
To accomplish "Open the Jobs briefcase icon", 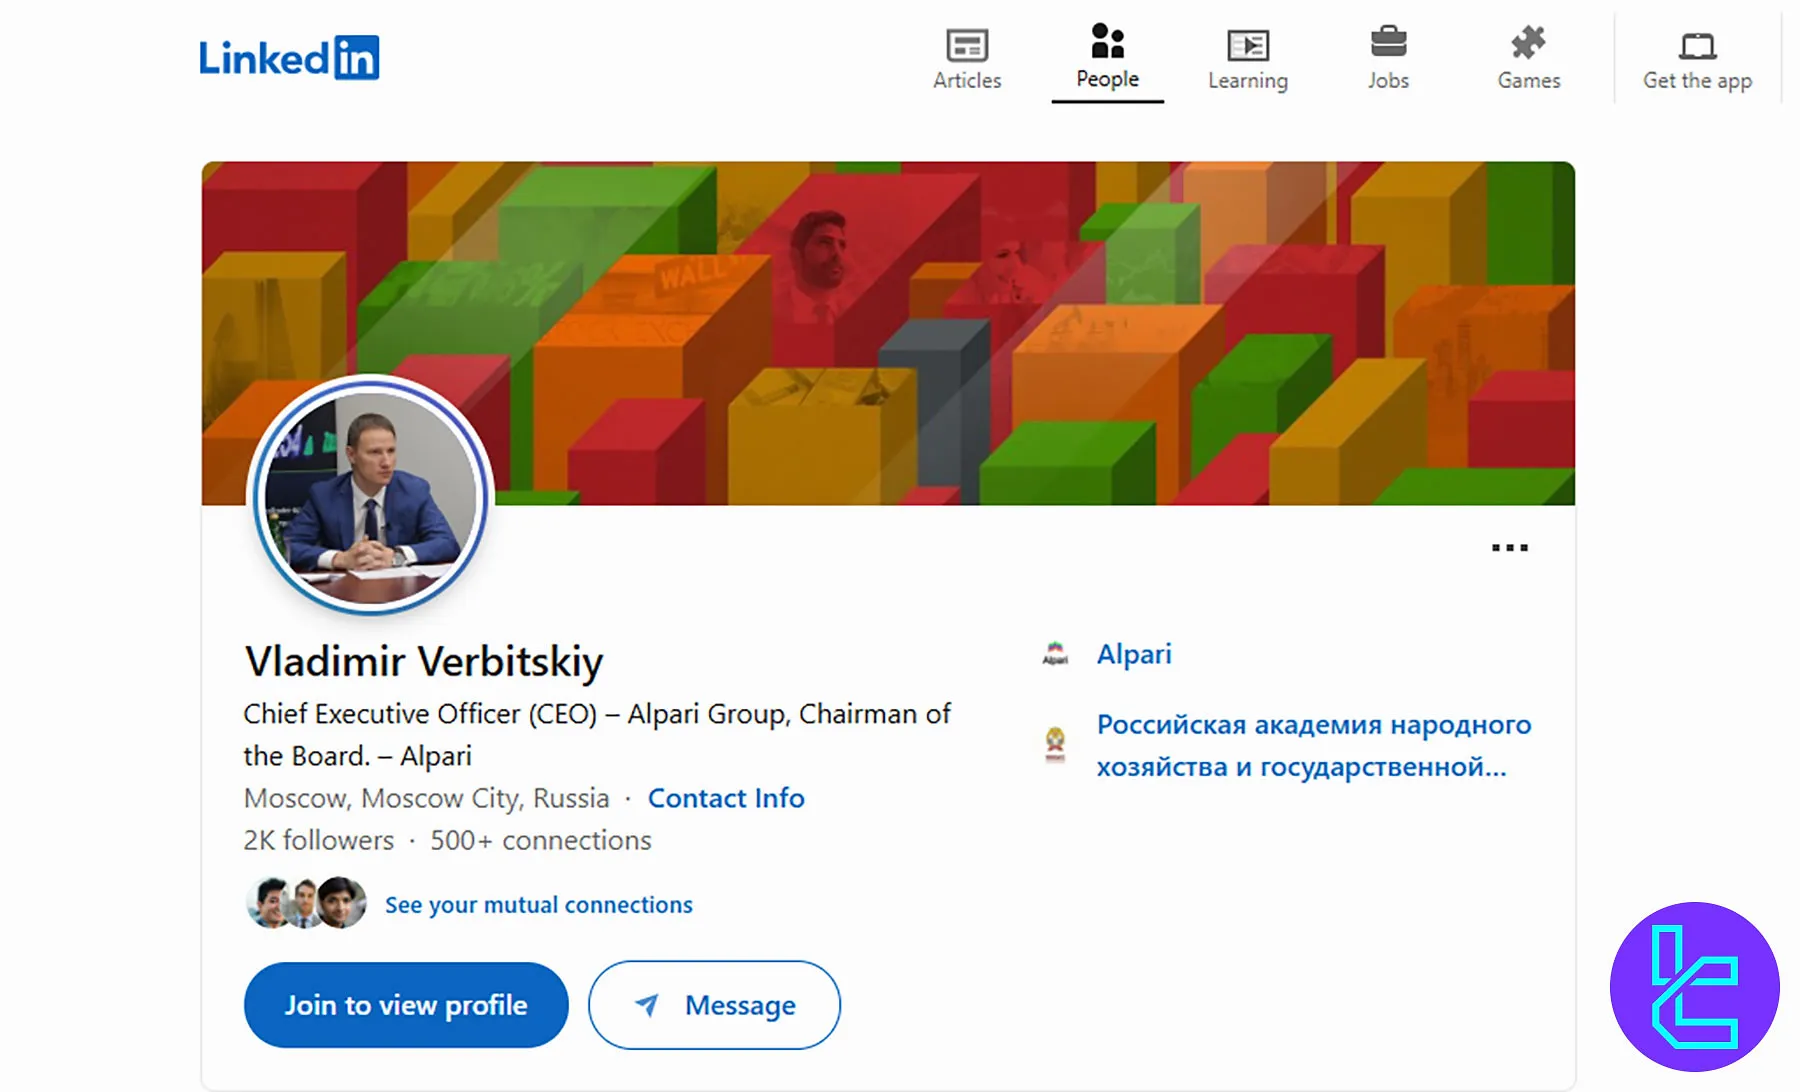I will click(1388, 43).
